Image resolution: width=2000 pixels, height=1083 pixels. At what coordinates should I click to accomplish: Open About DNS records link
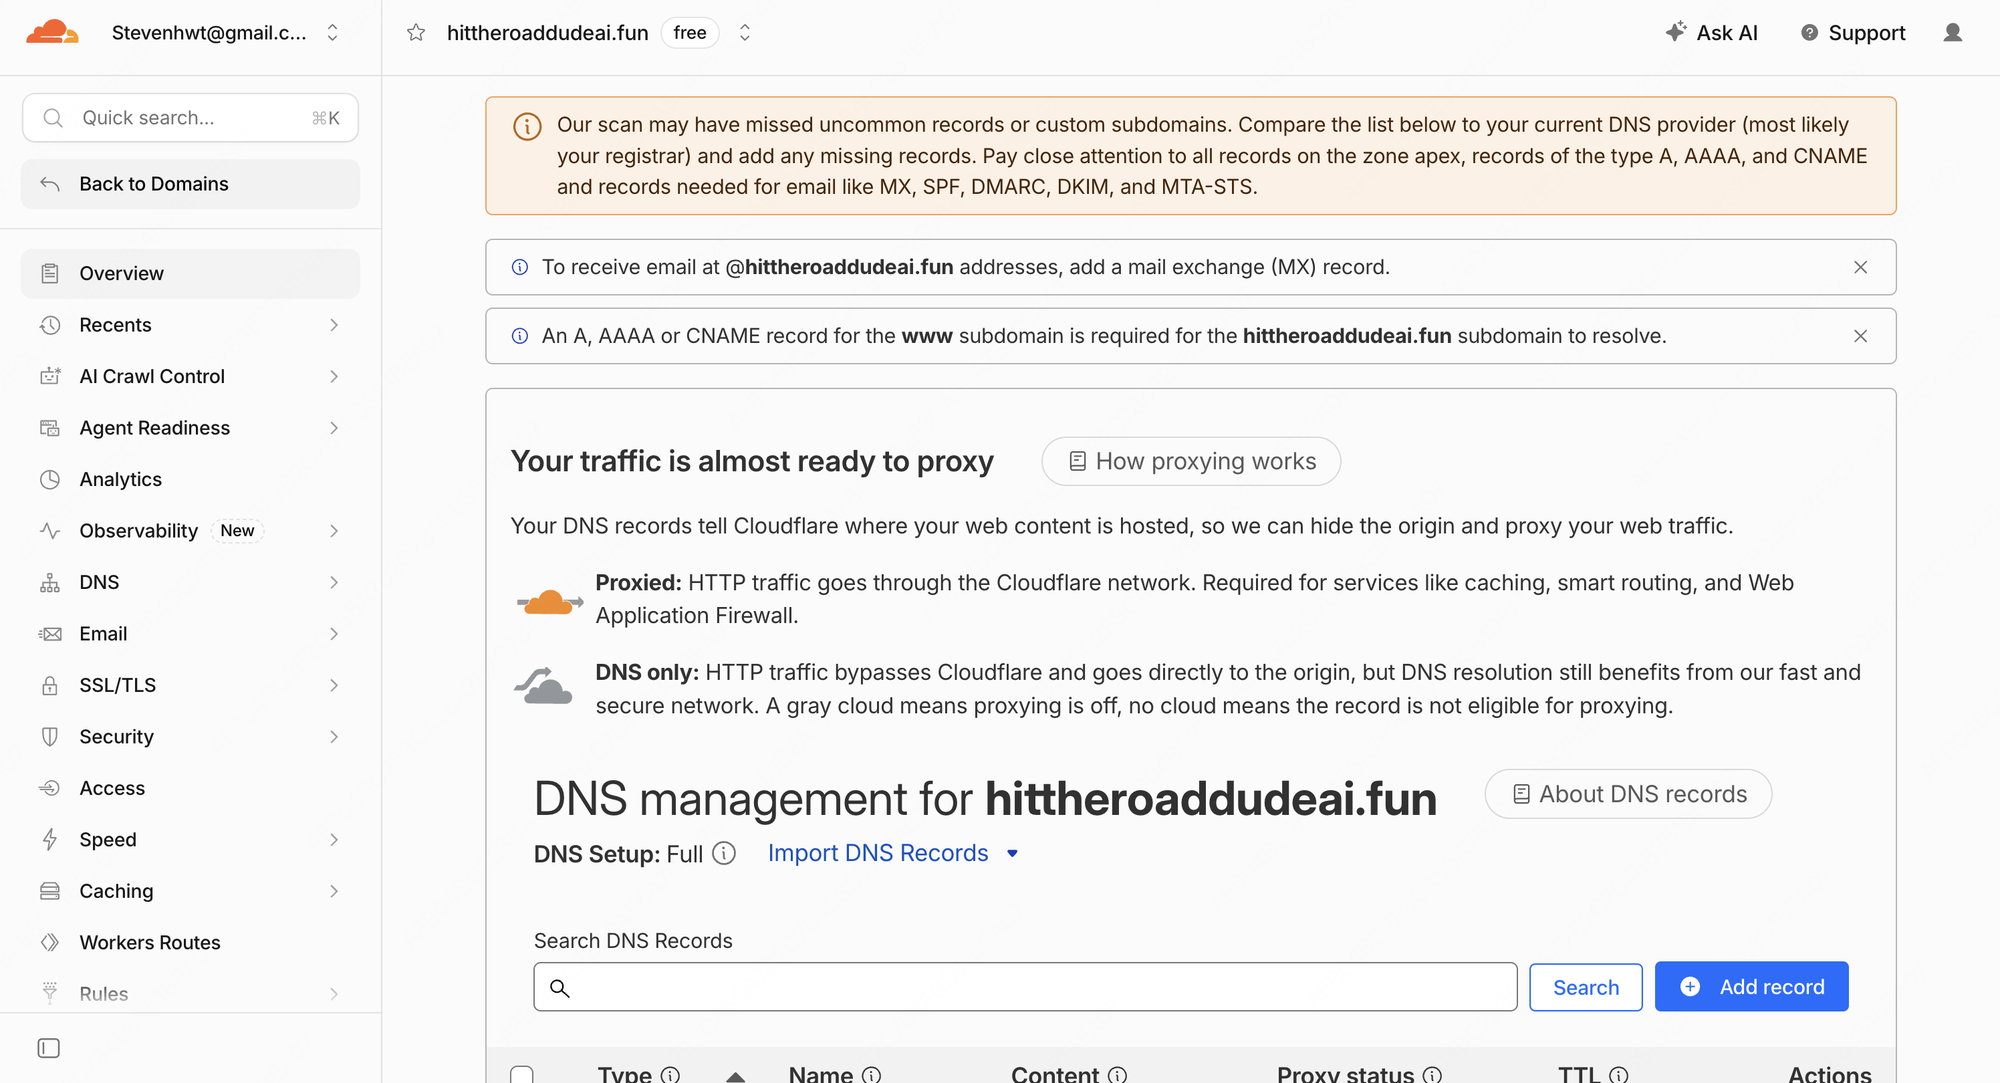[x=1628, y=794]
